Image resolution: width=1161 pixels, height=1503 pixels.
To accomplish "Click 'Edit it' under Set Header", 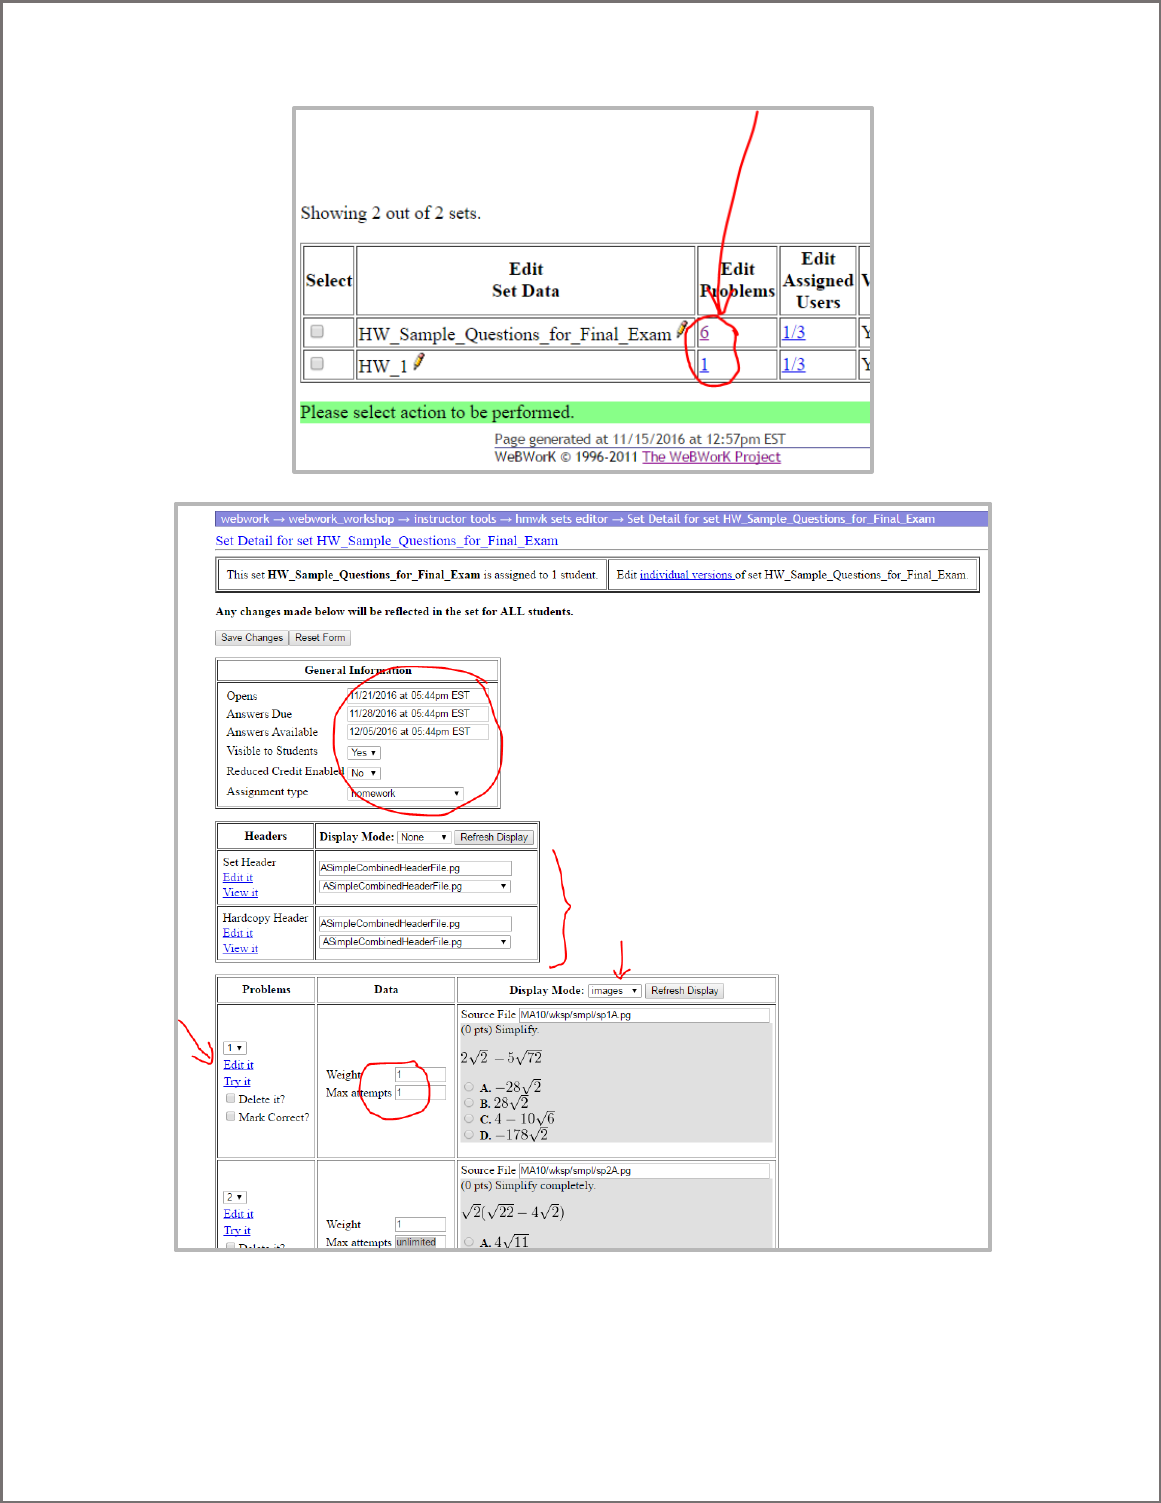I will pos(238,877).
